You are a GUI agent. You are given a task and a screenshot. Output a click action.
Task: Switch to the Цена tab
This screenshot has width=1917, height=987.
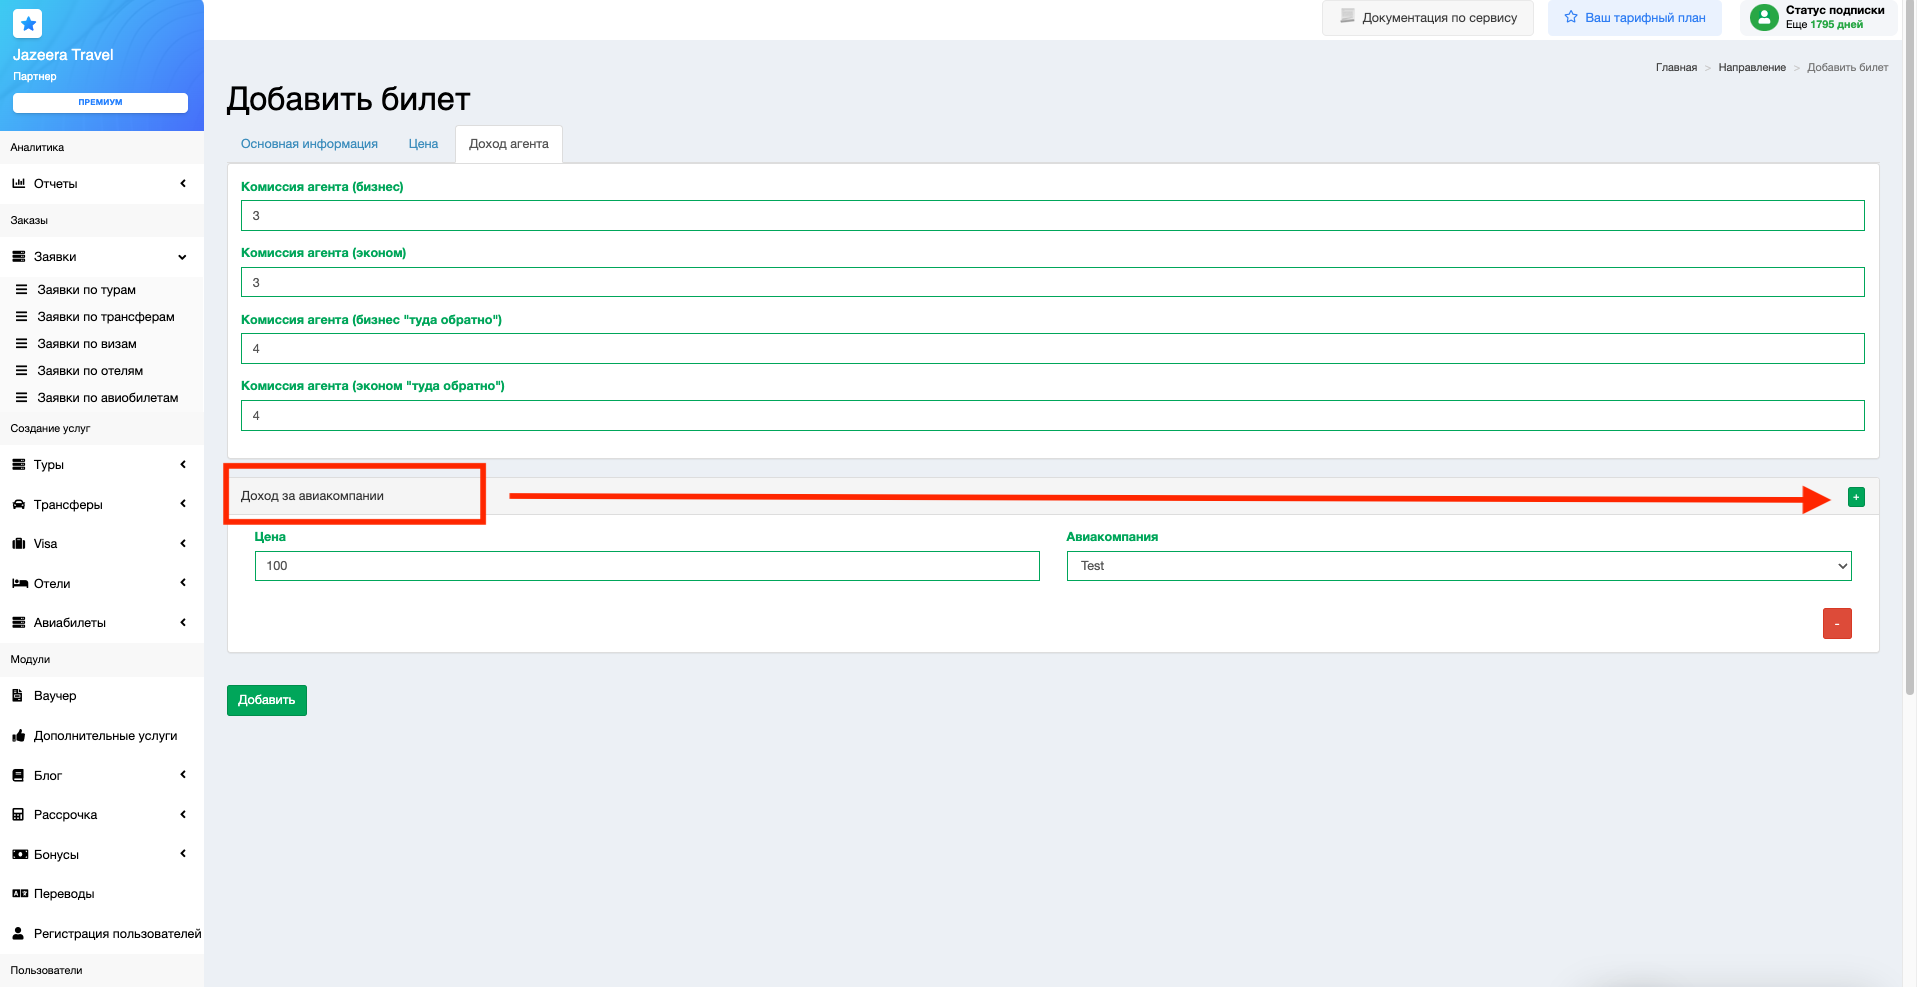tap(423, 144)
